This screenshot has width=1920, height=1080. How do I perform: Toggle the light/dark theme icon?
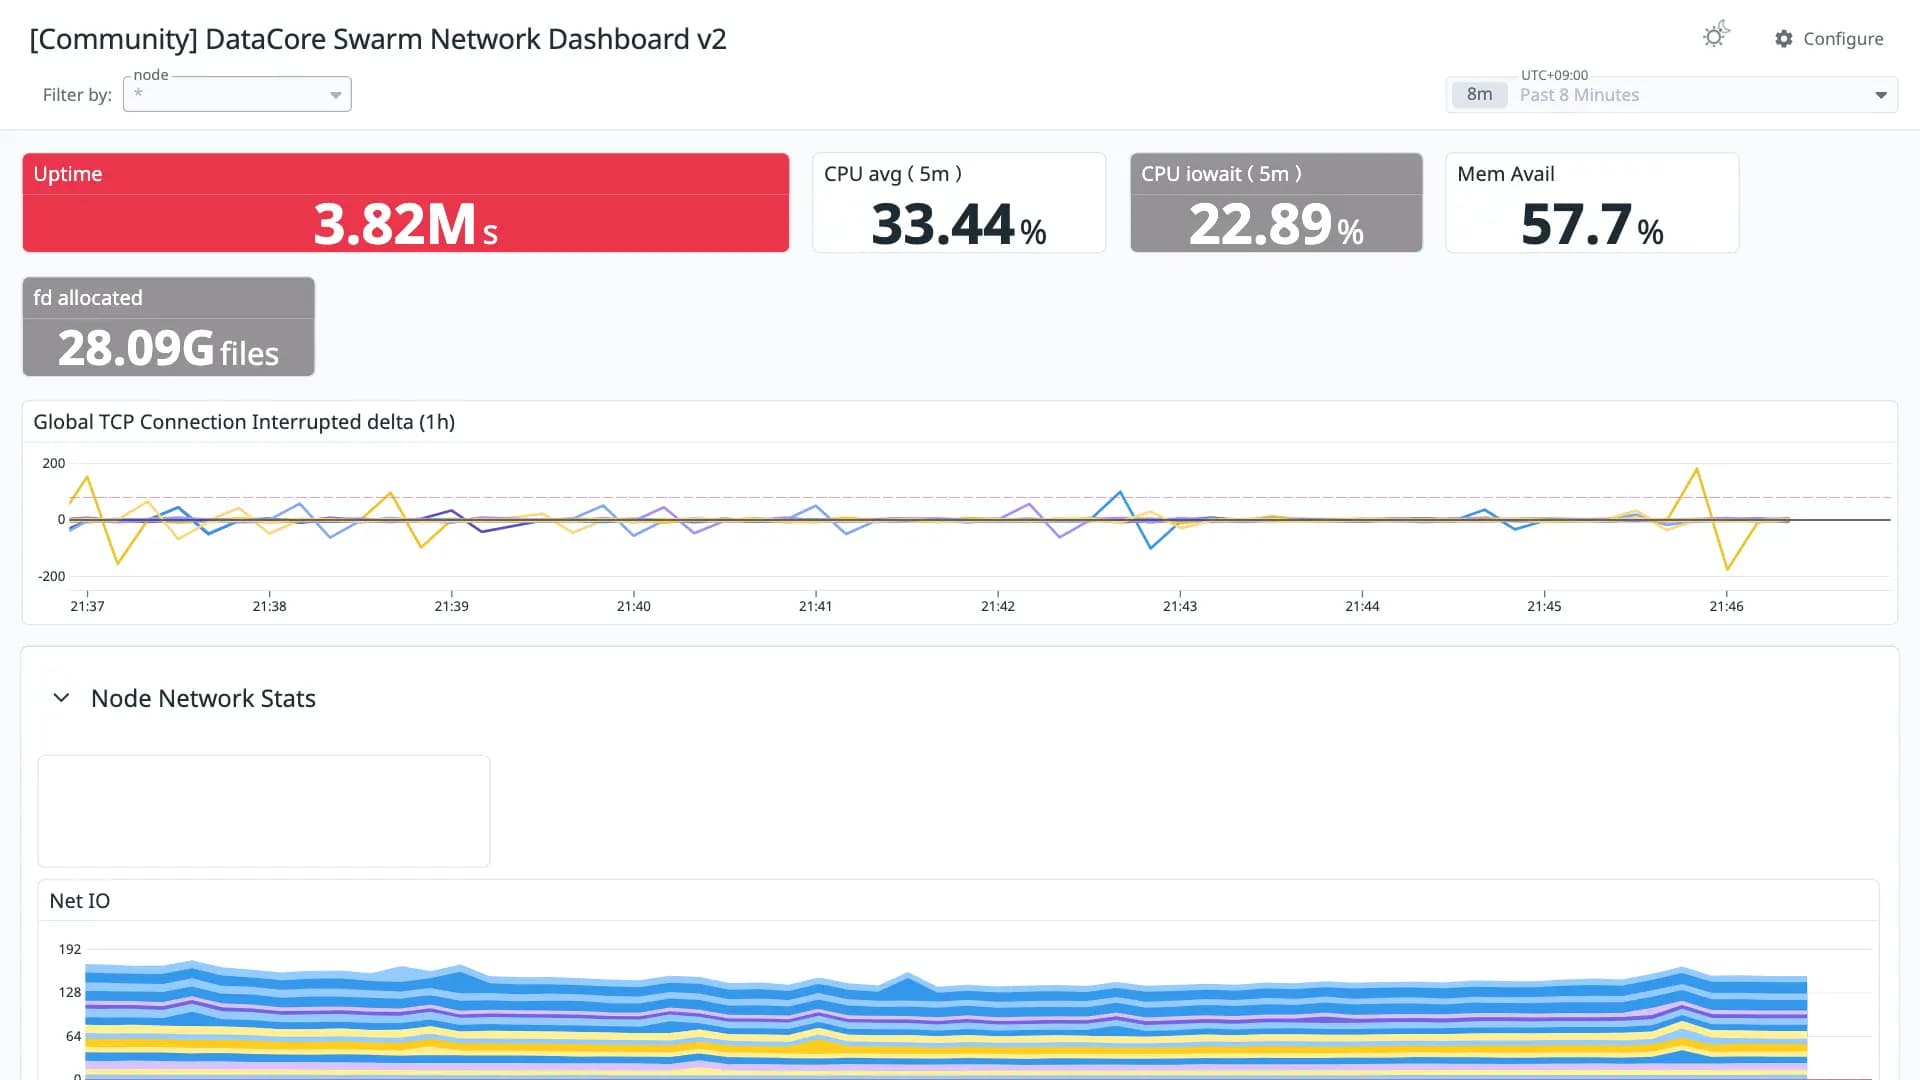pyautogui.click(x=1716, y=35)
